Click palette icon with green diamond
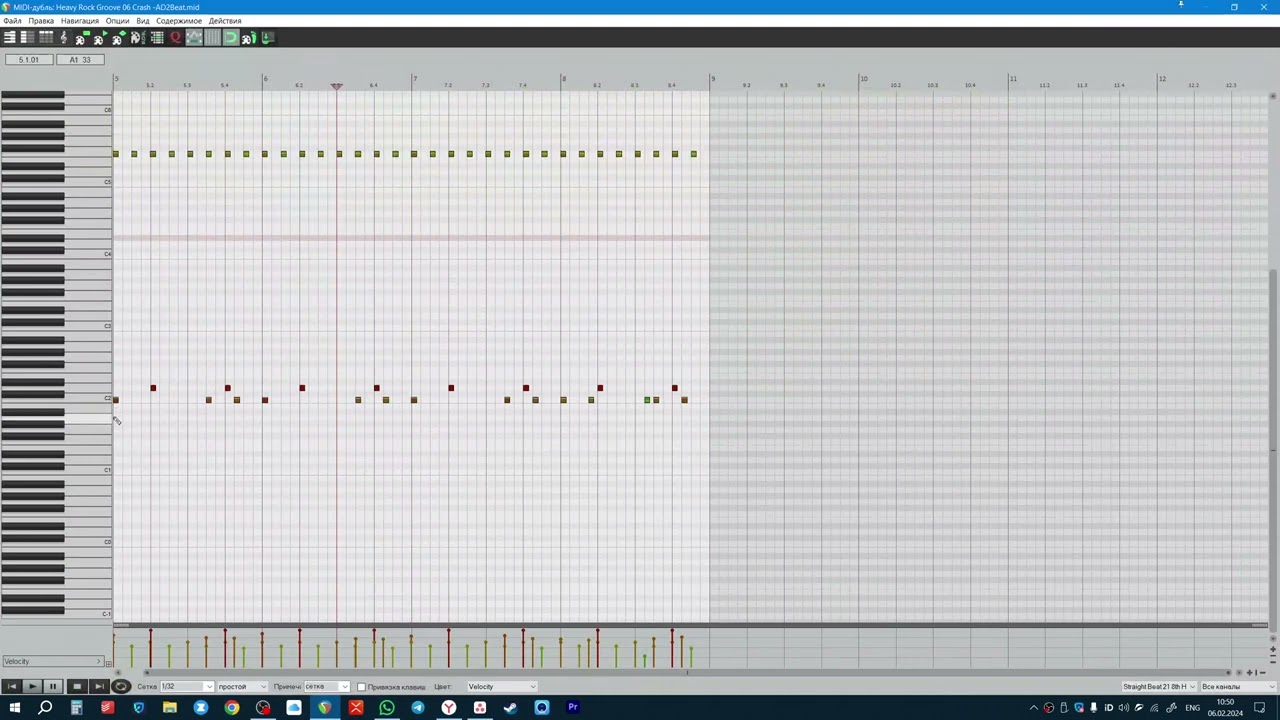 pos(119,38)
